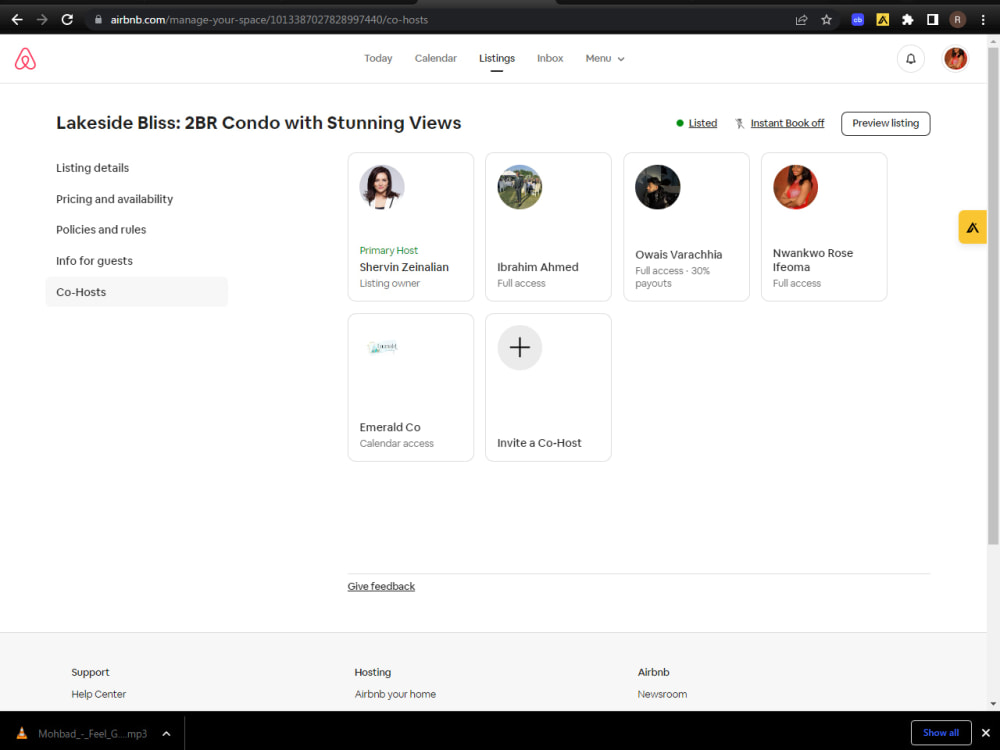This screenshot has height=750, width=1000.
Task: Expand the Menu dropdown
Action: coord(605,59)
